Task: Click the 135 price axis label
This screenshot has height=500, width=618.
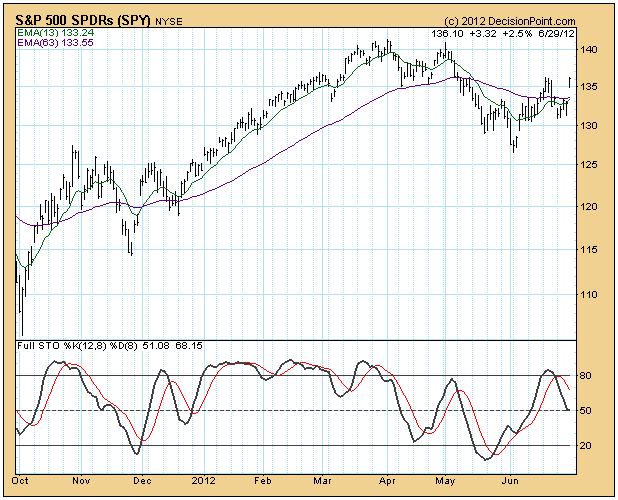Action: (x=588, y=86)
